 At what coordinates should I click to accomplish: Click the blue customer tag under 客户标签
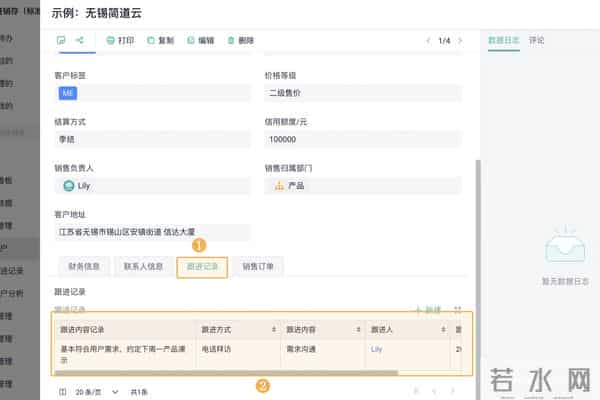point(68,93)
